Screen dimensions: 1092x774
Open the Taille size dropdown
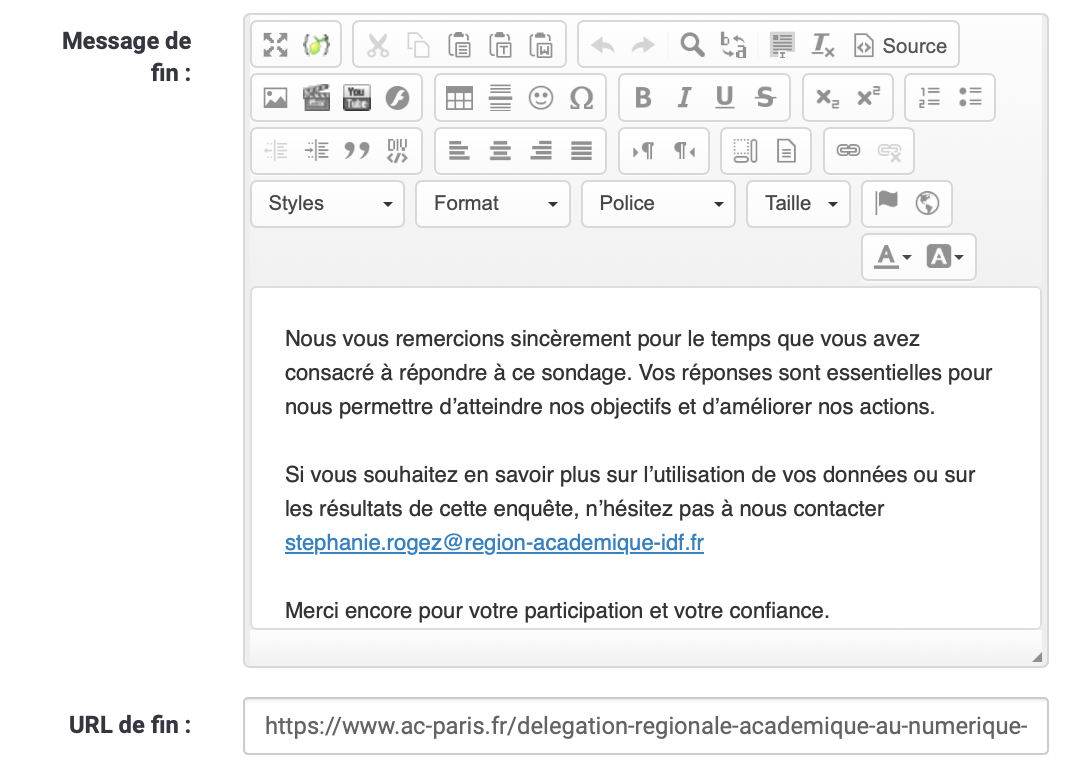[x=798, y=203]
